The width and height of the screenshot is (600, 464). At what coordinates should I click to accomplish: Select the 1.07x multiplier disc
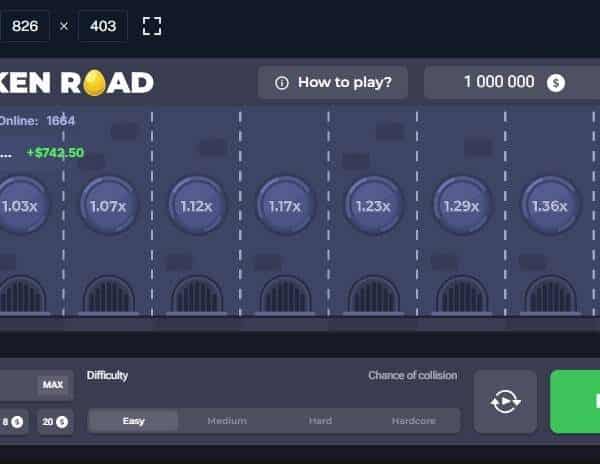109,206
